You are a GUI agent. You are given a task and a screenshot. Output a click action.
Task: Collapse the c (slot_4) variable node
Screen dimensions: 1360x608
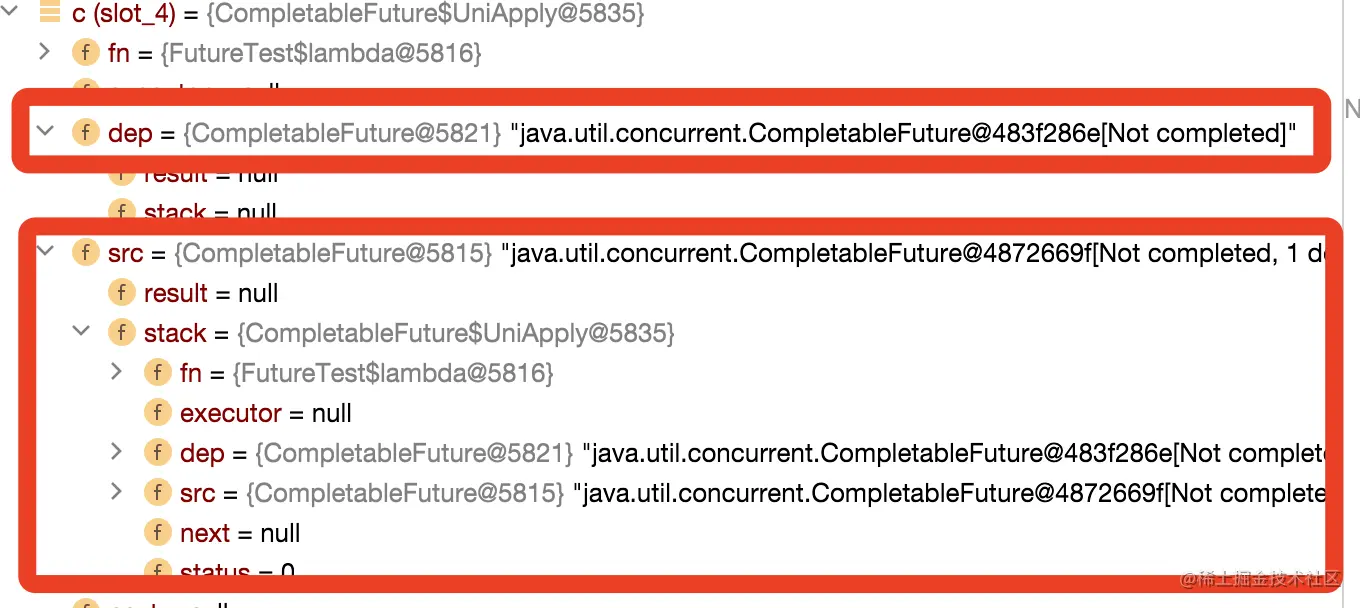coord(10,14)
